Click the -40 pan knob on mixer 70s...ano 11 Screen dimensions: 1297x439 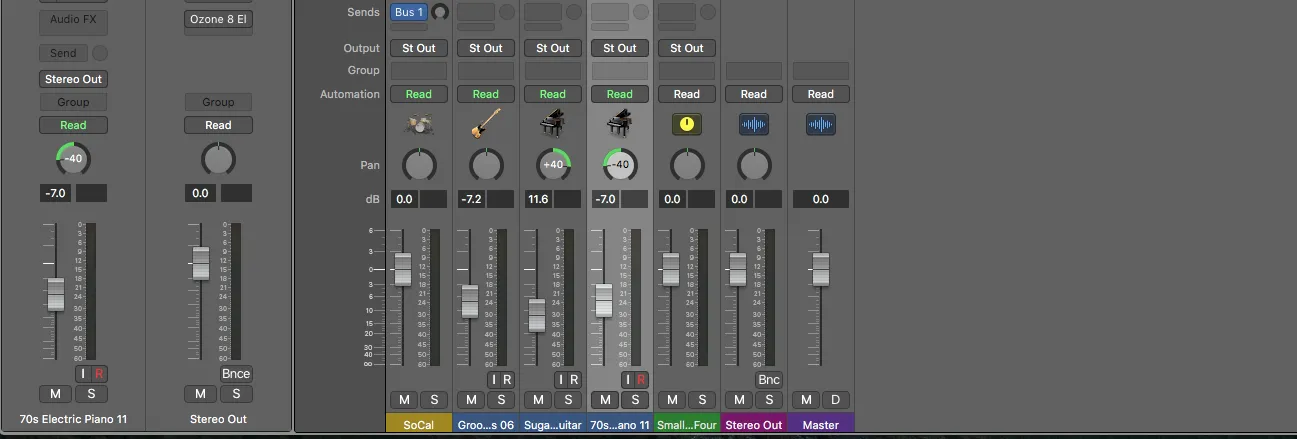pos(620,165)
